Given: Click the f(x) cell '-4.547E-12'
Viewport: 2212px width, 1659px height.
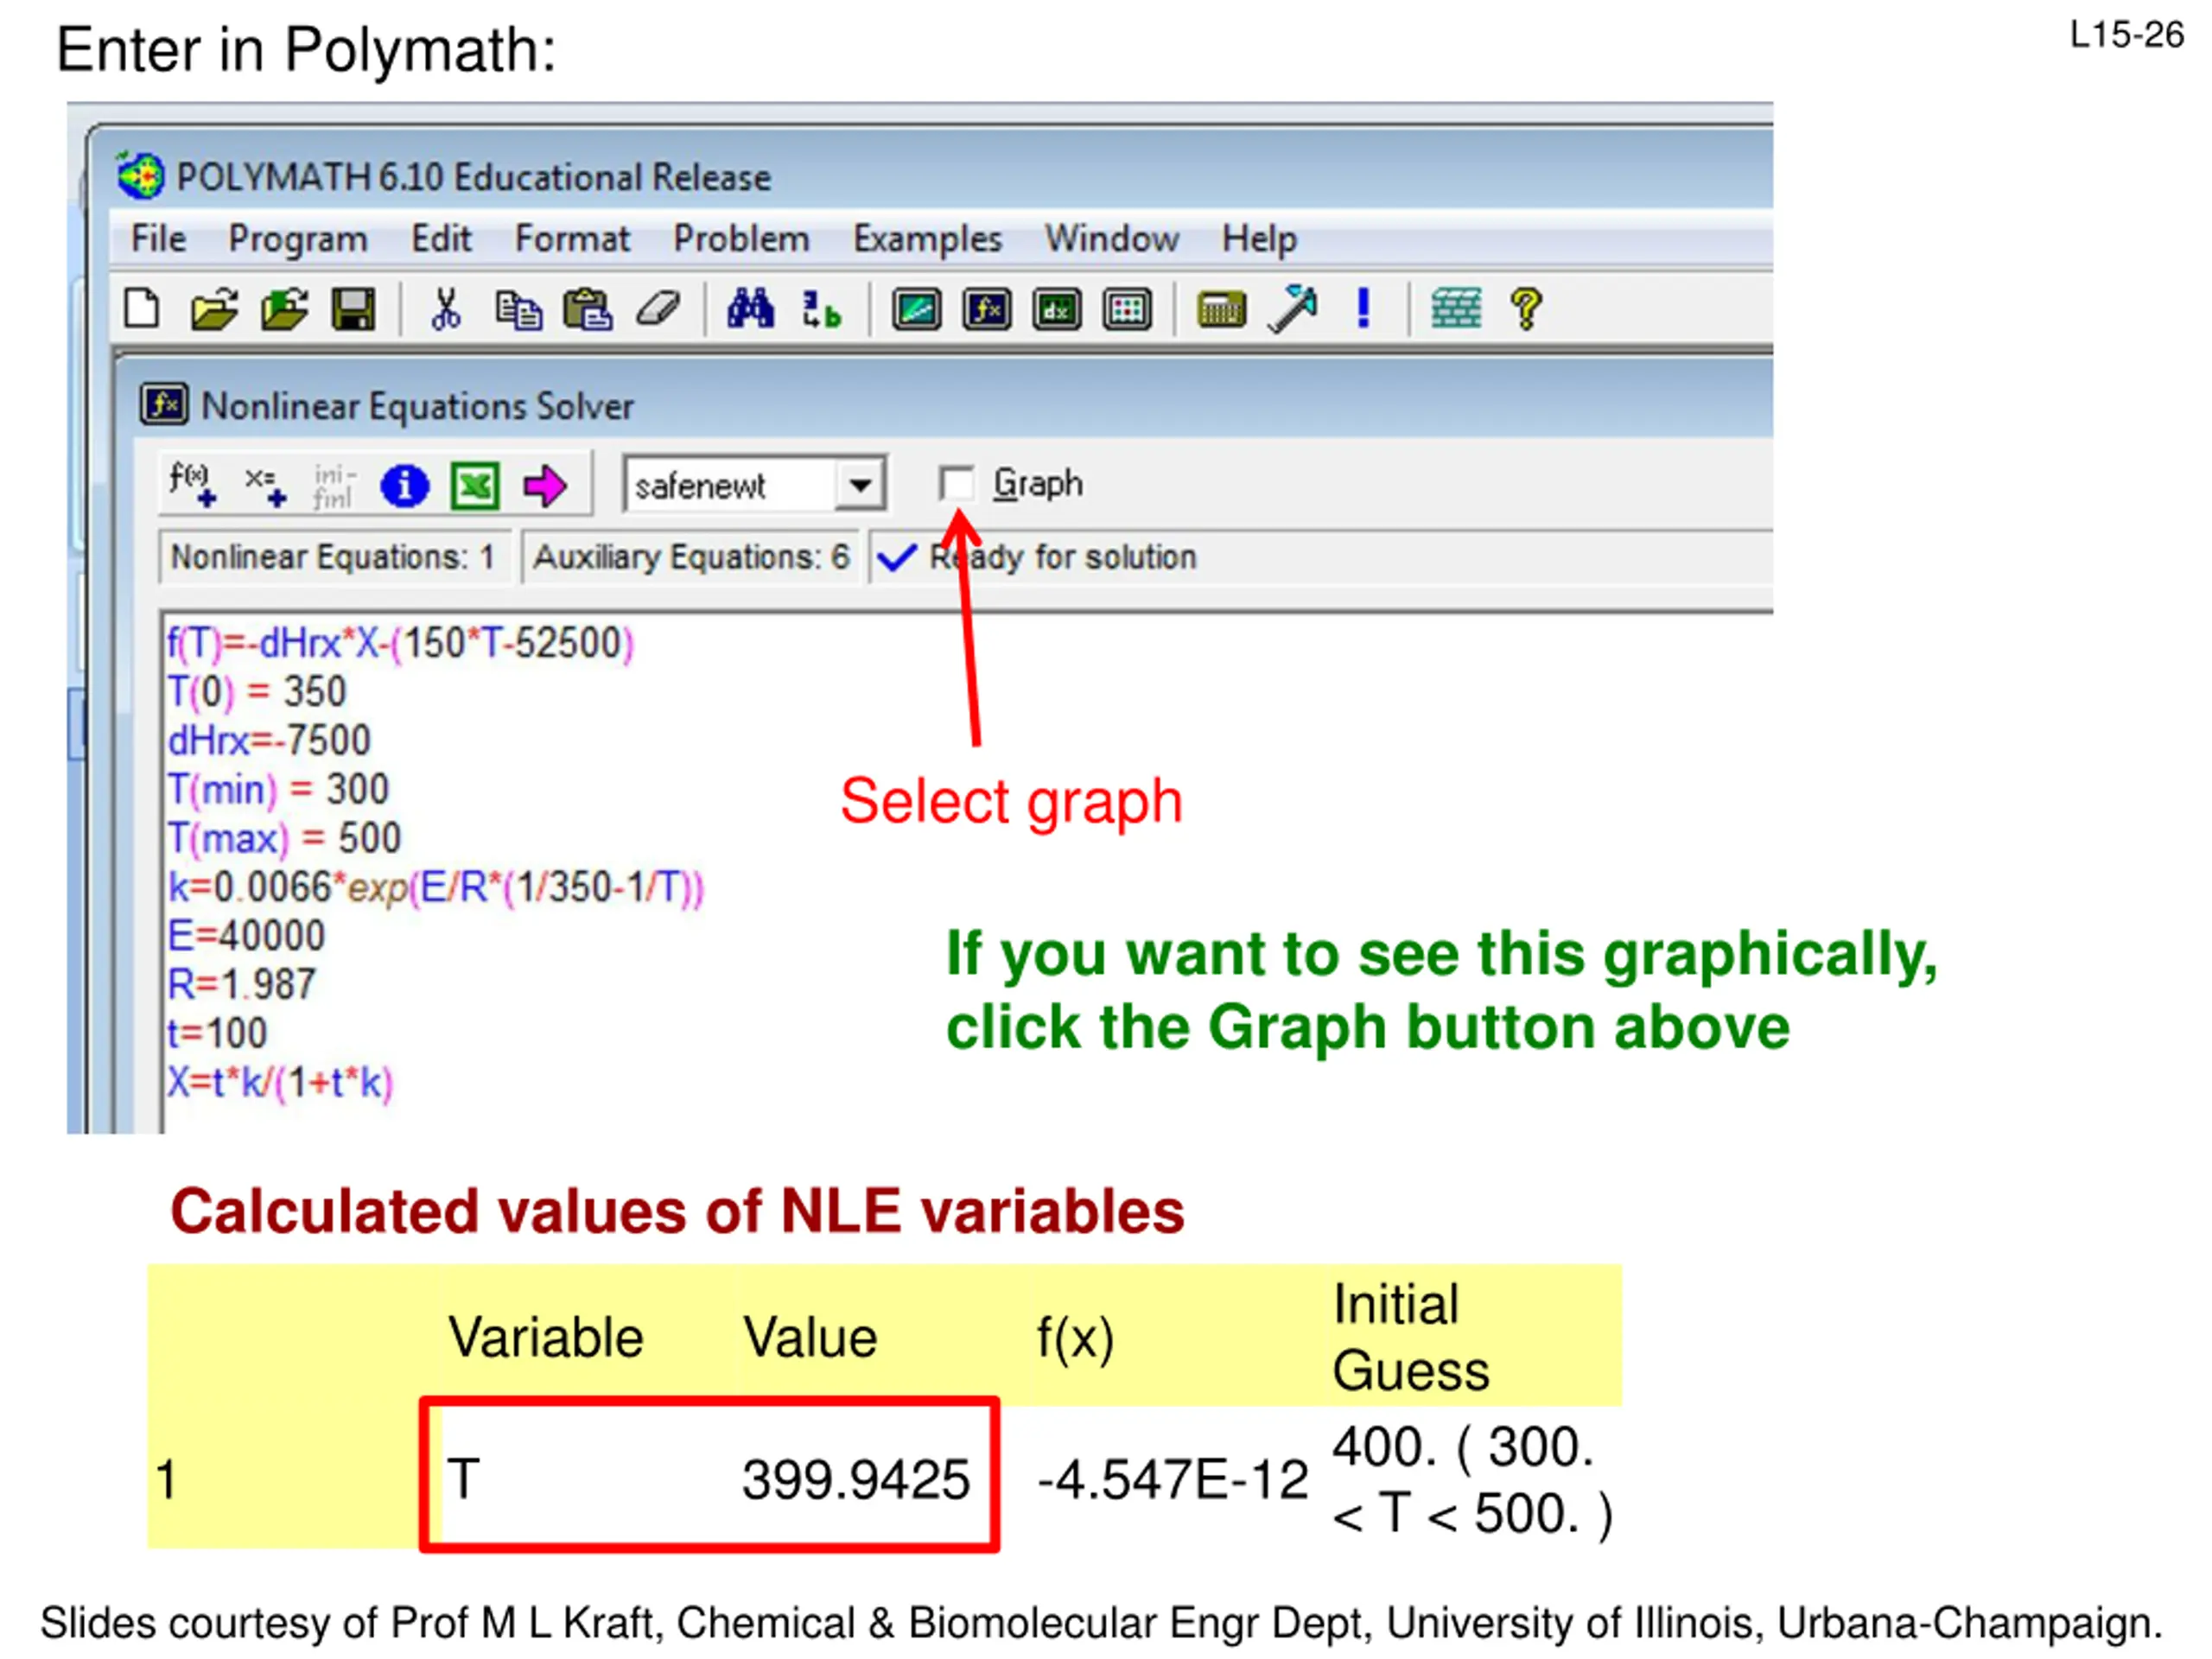Looking at the screenshot, I should point(1172,1480).
